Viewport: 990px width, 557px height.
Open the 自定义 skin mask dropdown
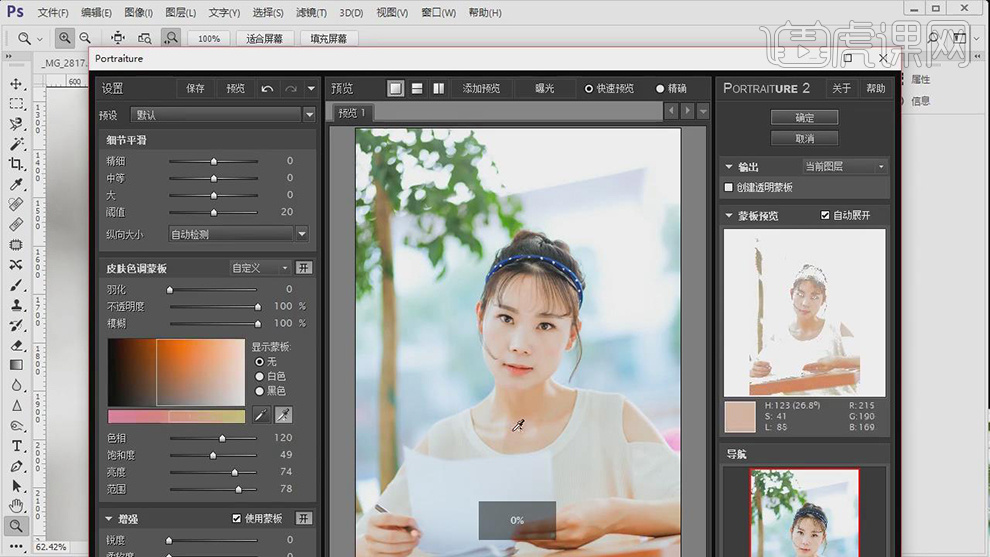pos(259,268)
